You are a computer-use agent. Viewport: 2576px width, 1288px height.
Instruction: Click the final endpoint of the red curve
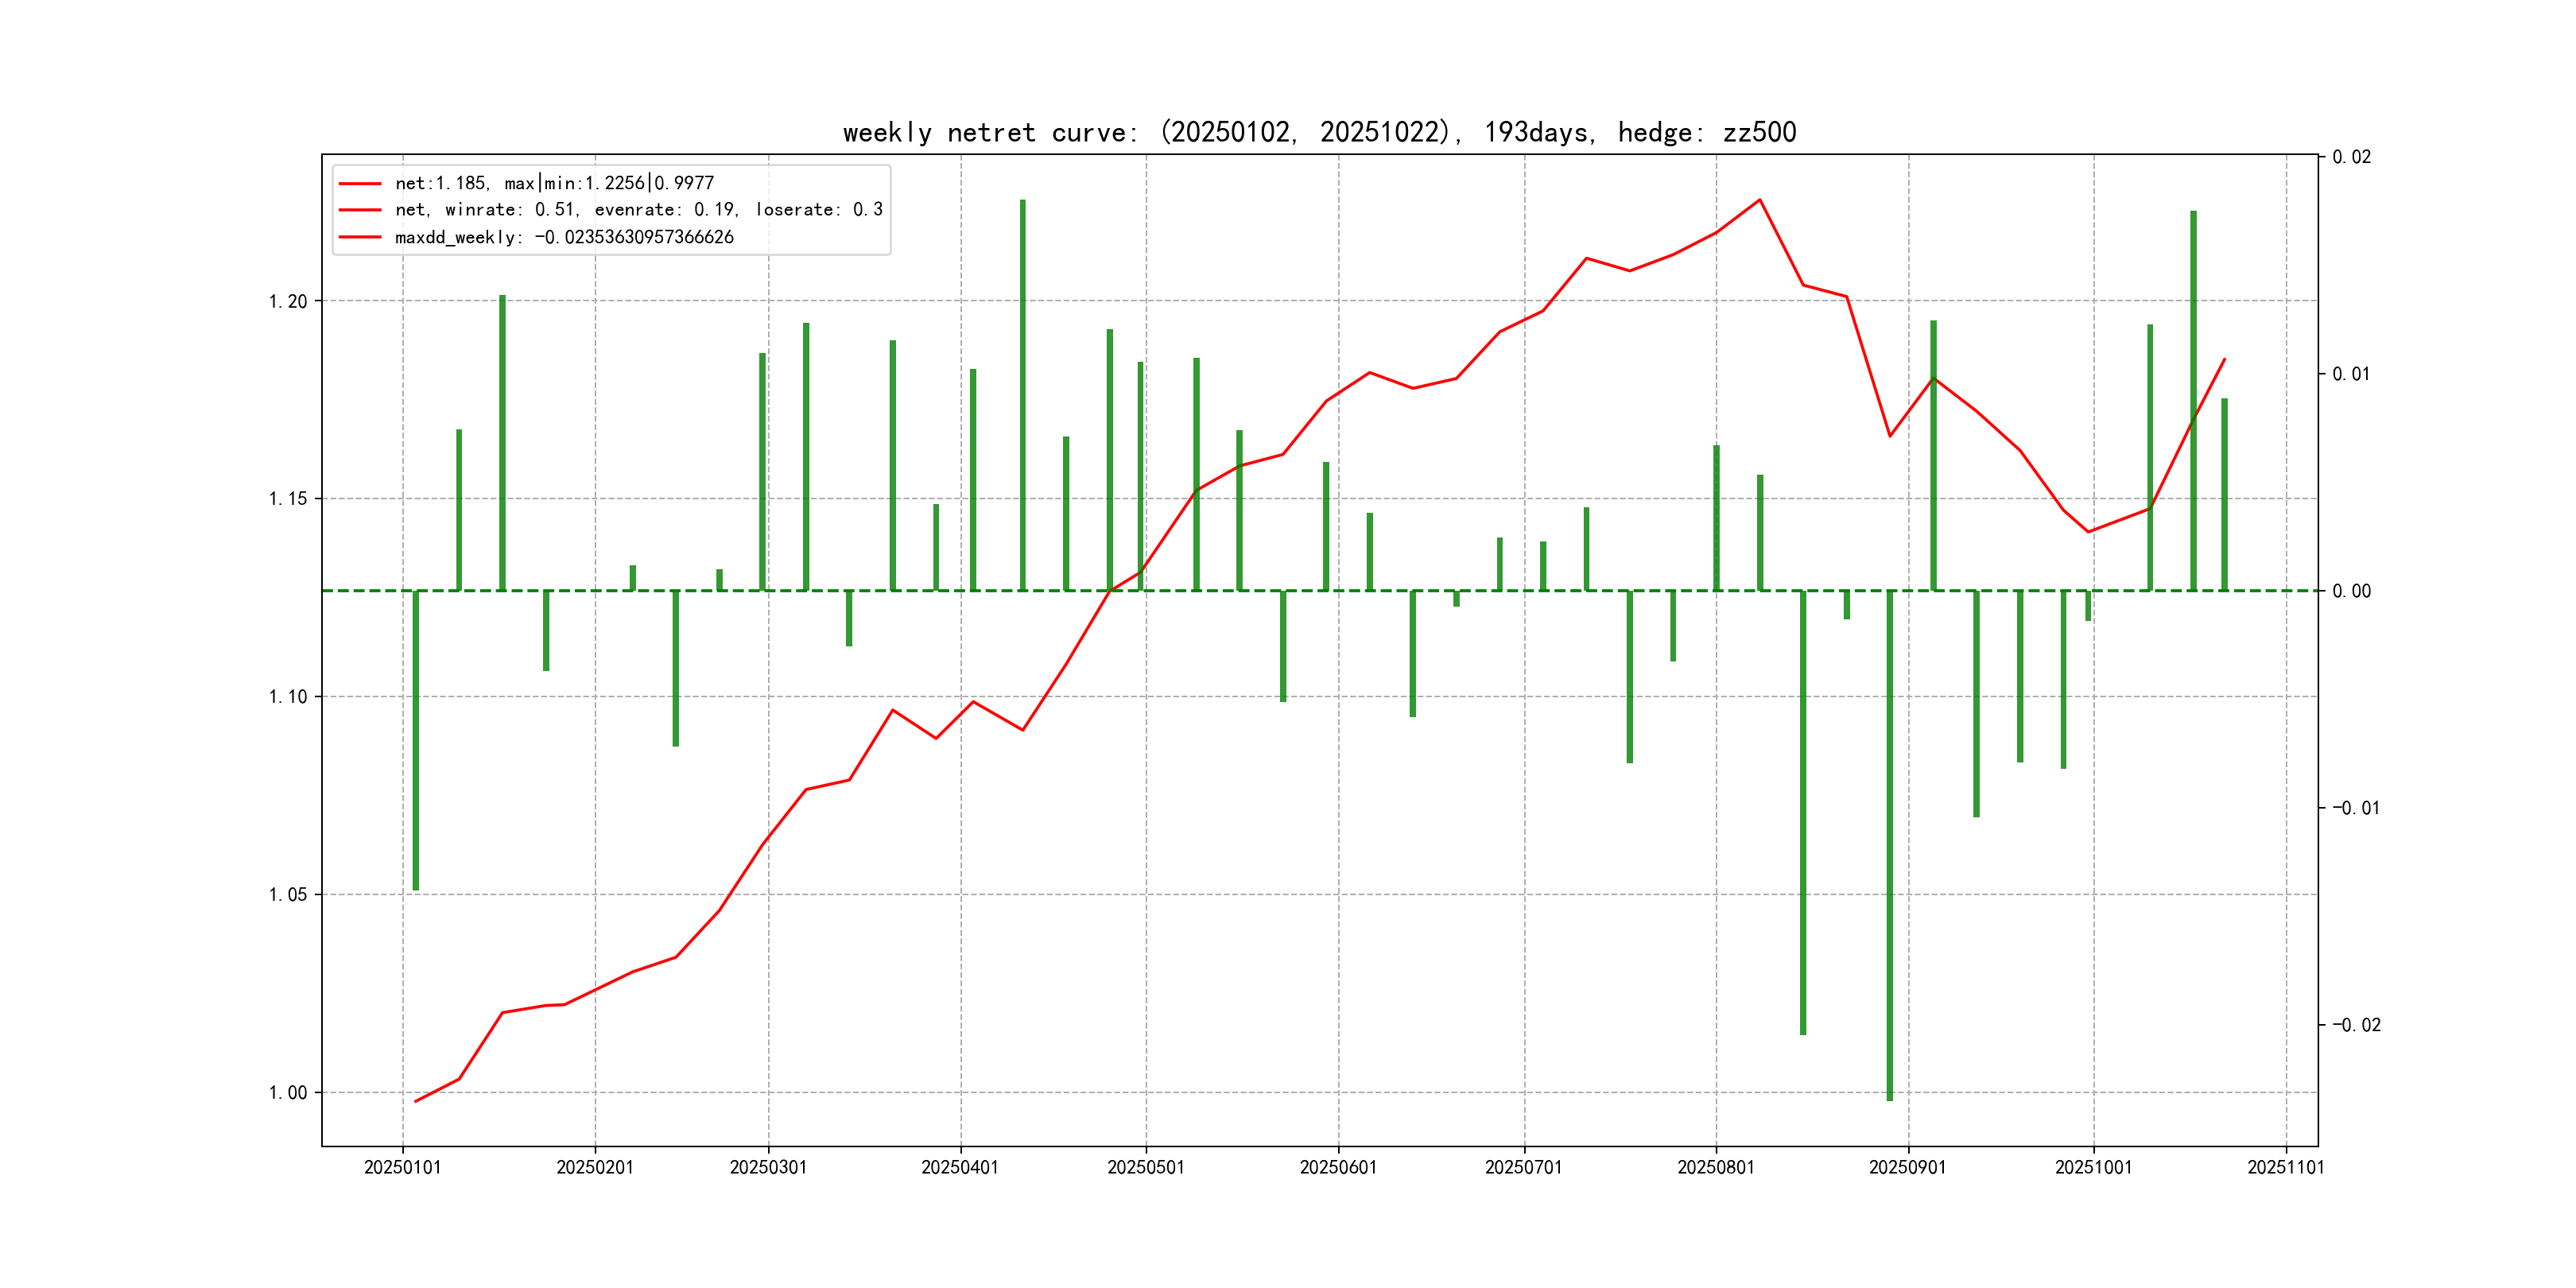2224,359
